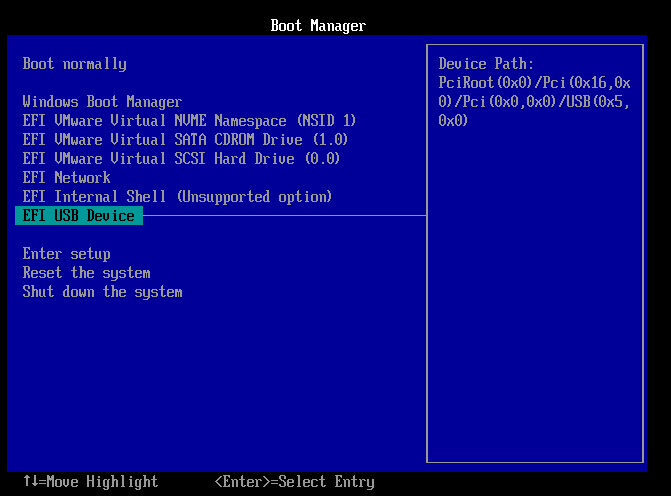Click the Boot Manager title
The width and height of the screenshot is (671, 496).
pos(318,26)
